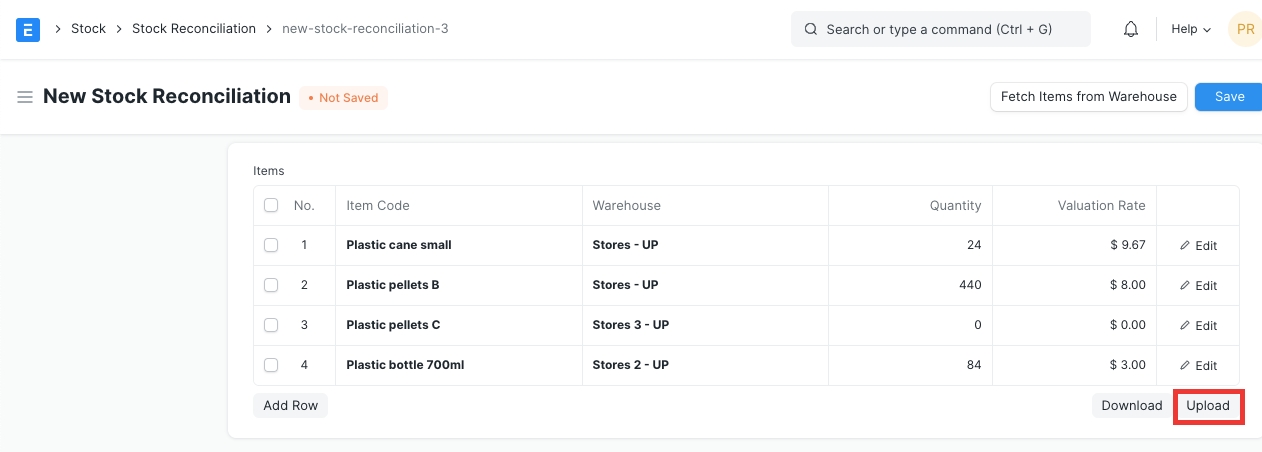Check the Plastic cane small row checkbox
Image resolution: width=1262 pixels, height=452 pixels.
click(271, 245)
